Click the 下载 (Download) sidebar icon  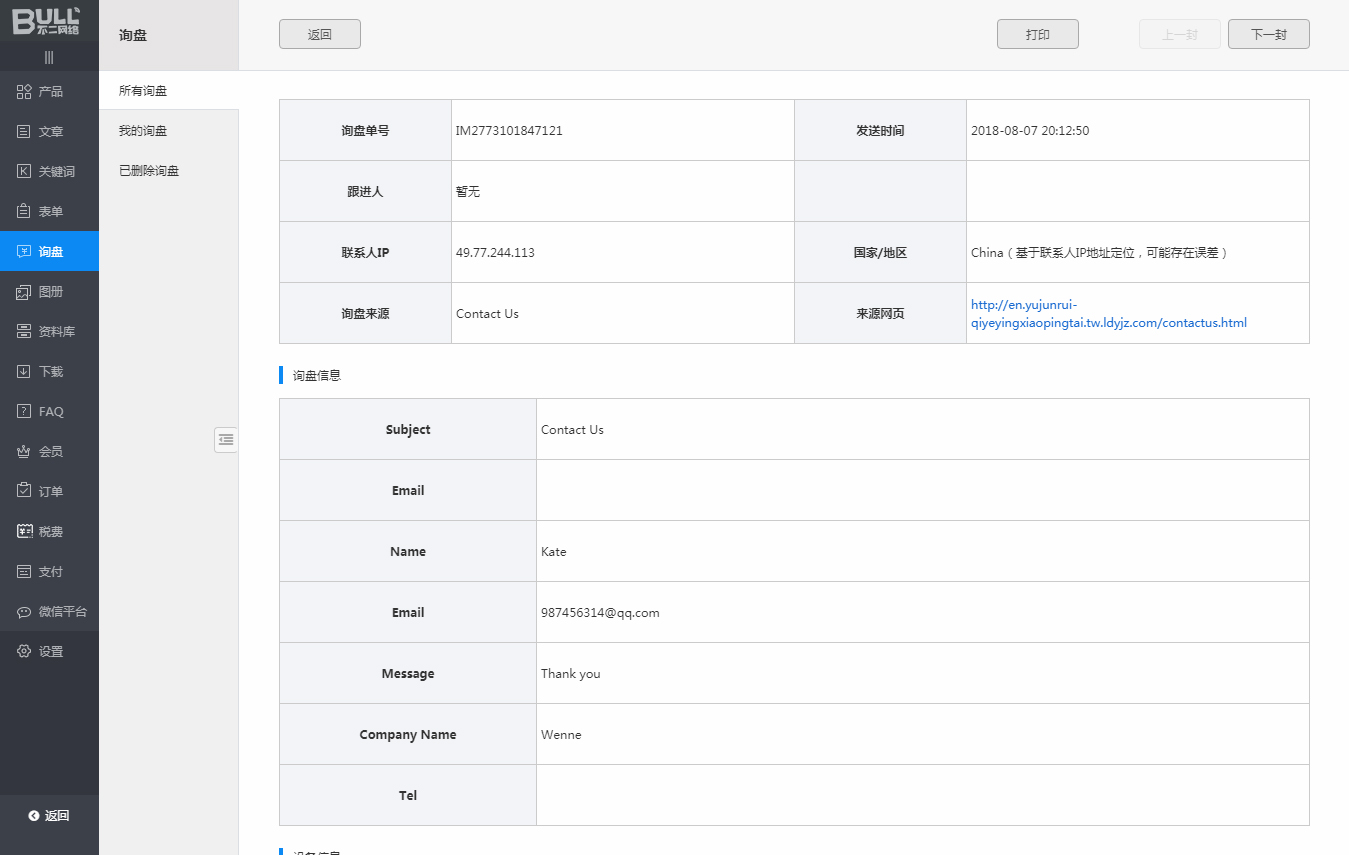tap(25, 372)
